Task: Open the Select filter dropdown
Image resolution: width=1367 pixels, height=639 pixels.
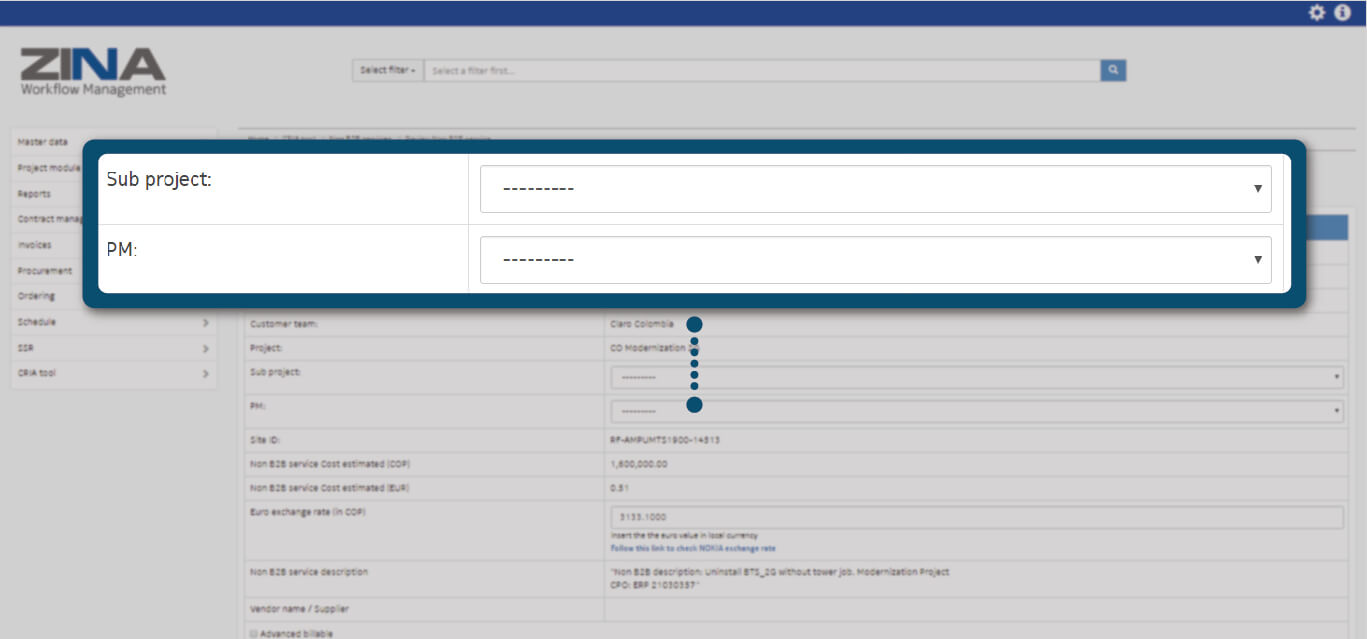Action: 388,70
